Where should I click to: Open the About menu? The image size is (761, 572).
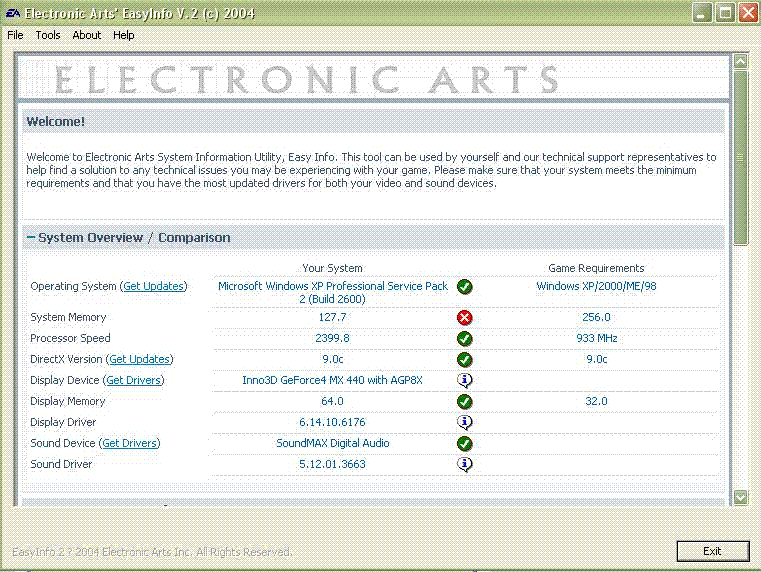(86, 35)
